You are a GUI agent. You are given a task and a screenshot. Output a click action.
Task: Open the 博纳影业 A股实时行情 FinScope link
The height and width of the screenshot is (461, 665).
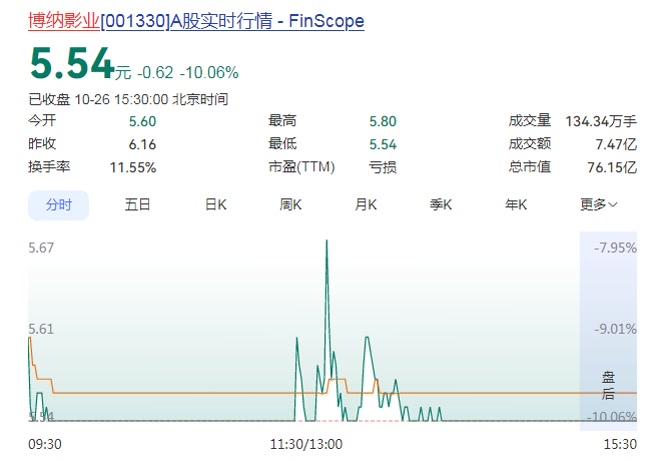pyautogui.click(x=196, y=21)
